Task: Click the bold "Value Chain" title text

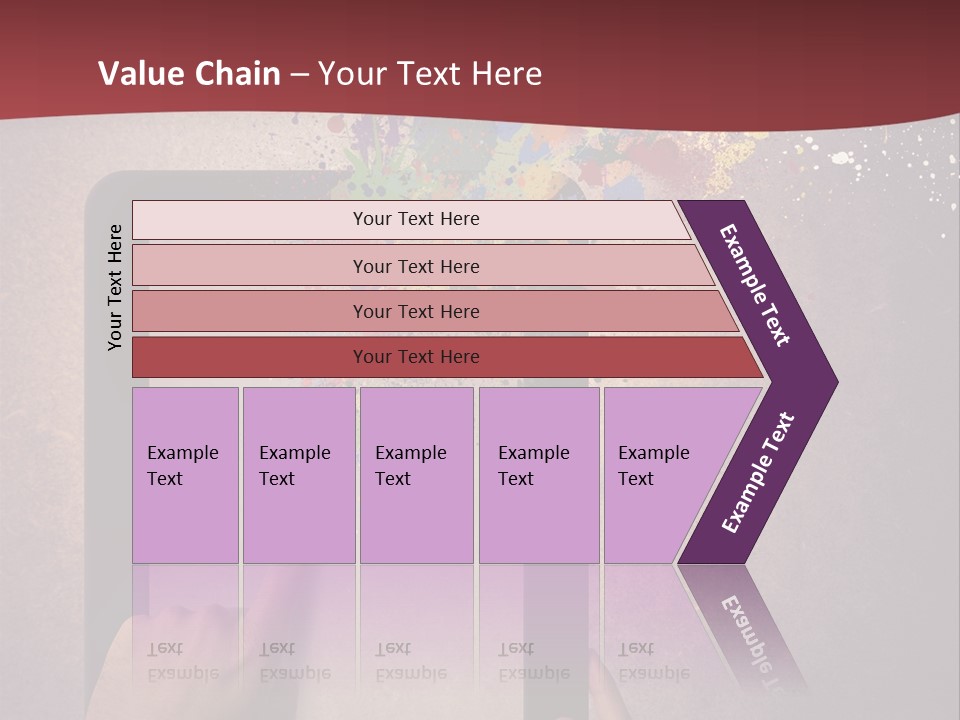Action: coord(189,74)
